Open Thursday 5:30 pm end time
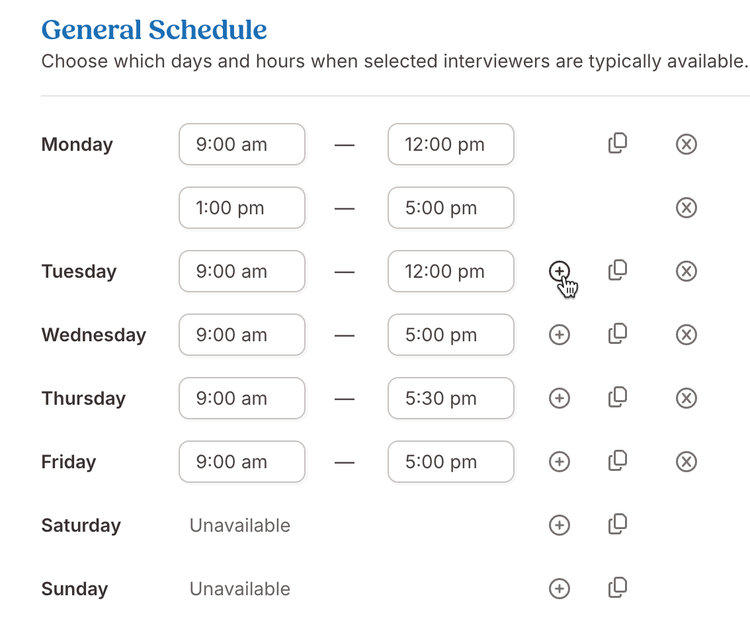Viewport: 750px width, 627px height. coord(451,398)
